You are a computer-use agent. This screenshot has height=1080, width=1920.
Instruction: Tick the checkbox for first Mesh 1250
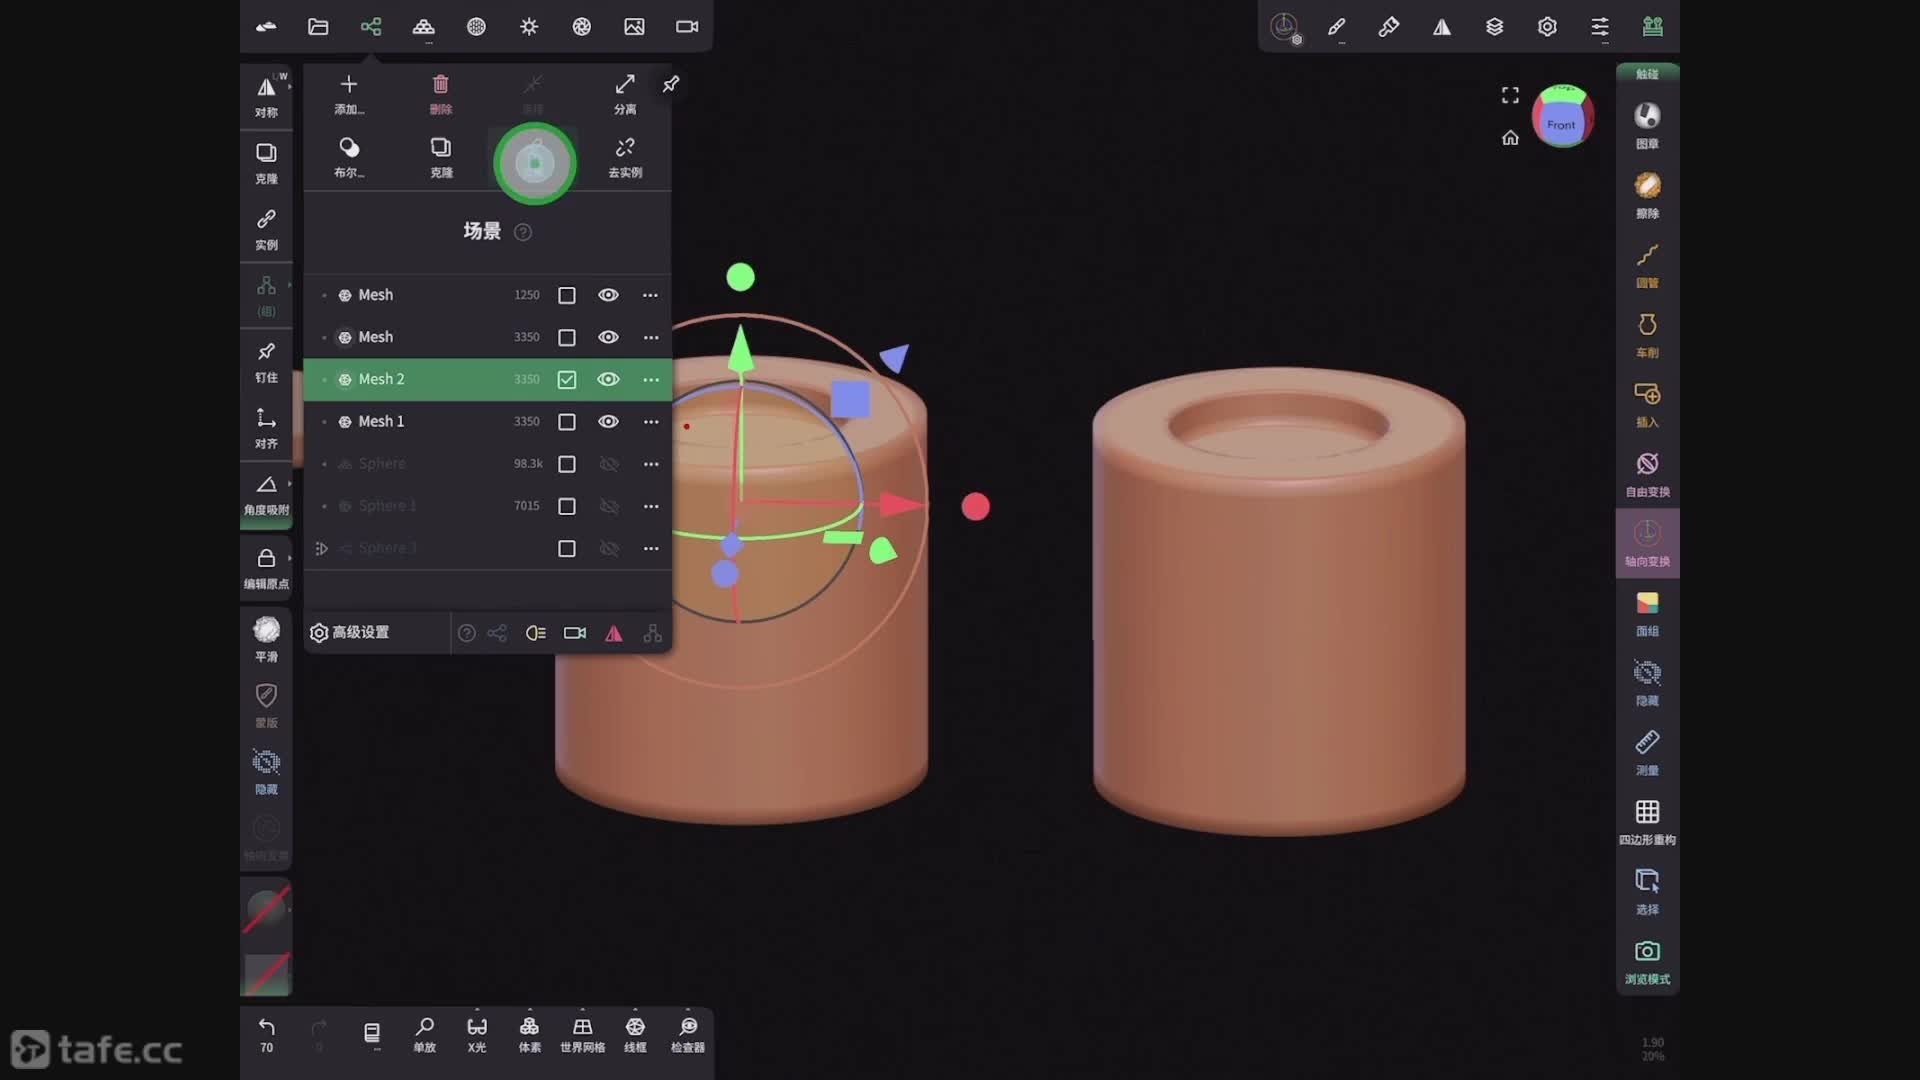pos(567,295)
